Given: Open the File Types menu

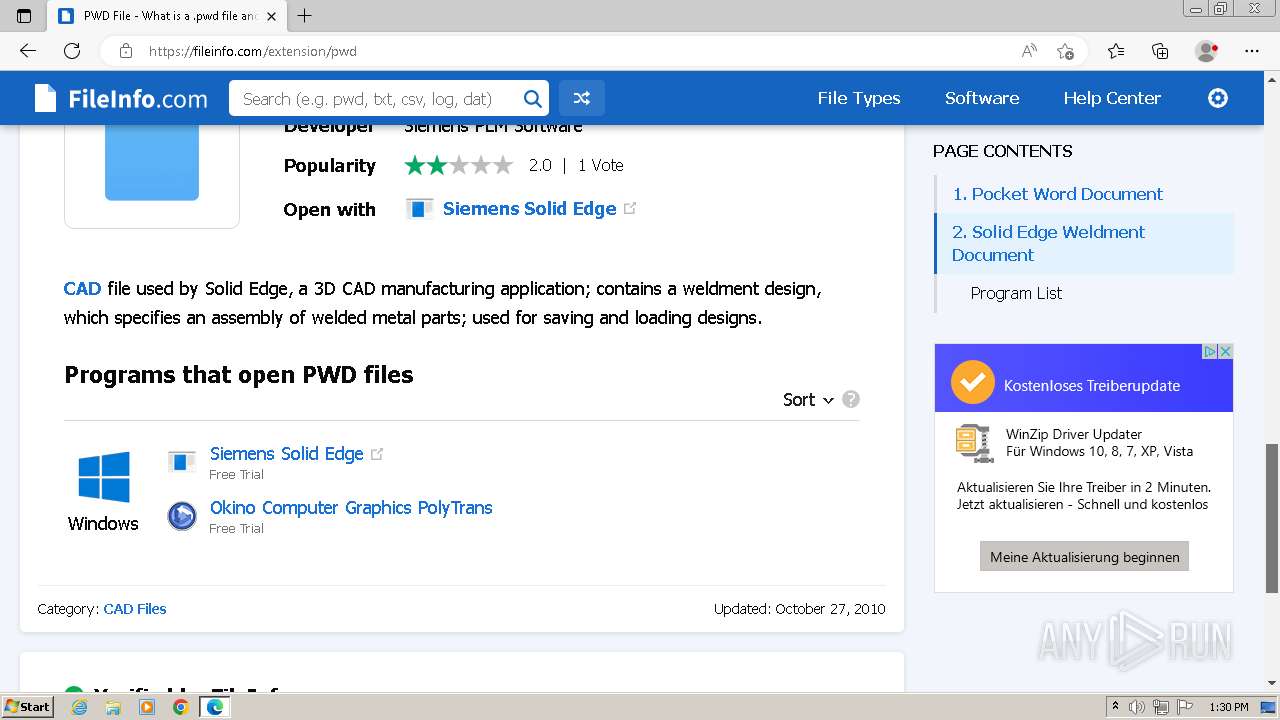Looking at the screenshot, I should click(859, 98).
